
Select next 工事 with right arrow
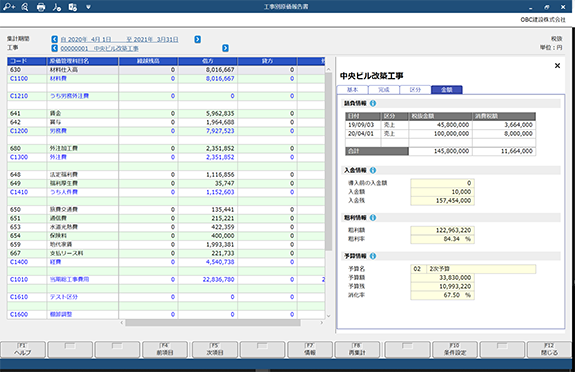click(x=225, y=48)
